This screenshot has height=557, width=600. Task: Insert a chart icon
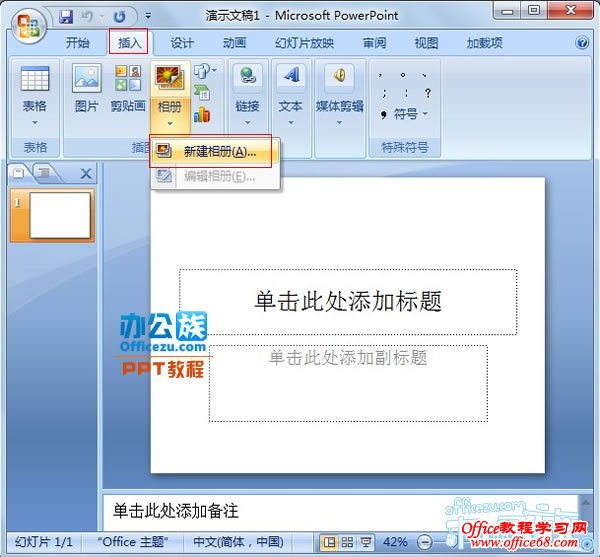(x=202, y=114)
